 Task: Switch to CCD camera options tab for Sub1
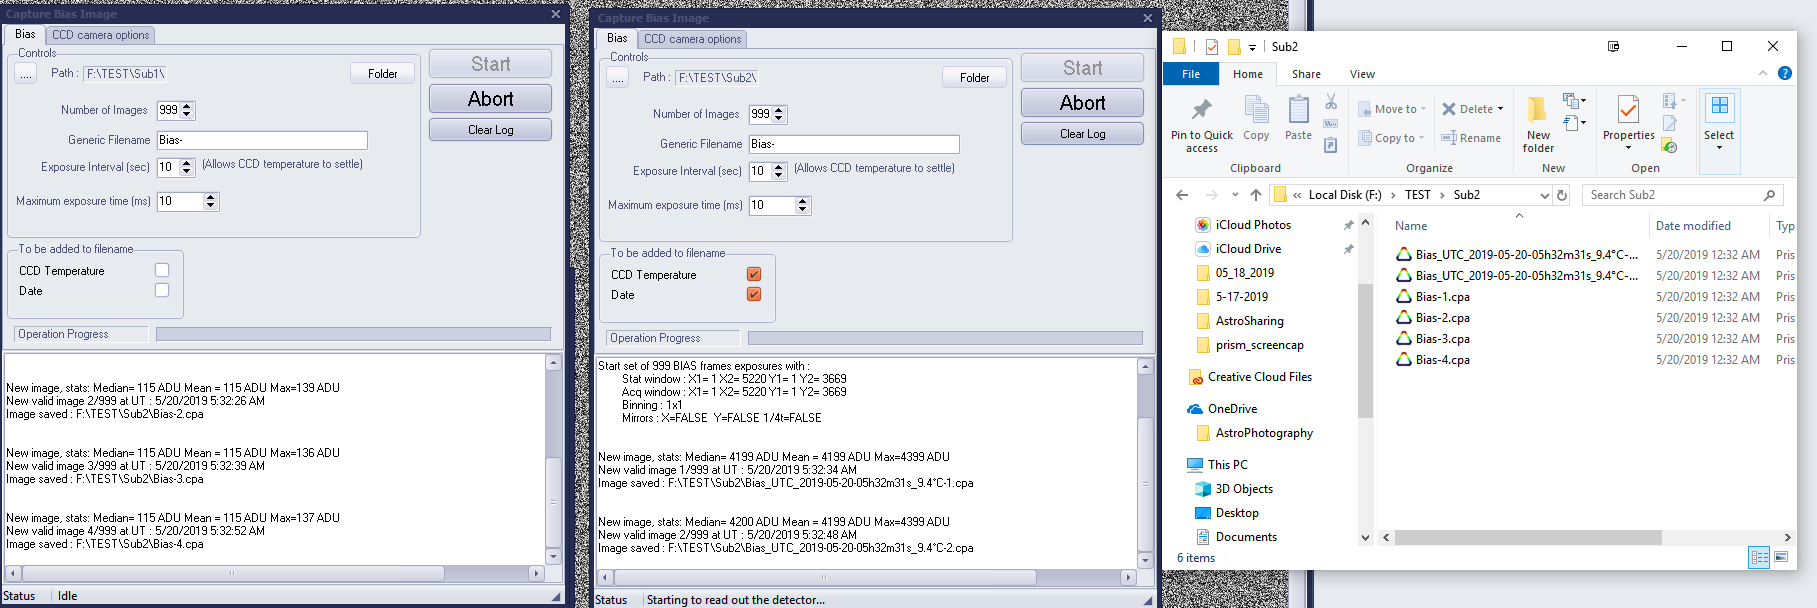(100, 35)
